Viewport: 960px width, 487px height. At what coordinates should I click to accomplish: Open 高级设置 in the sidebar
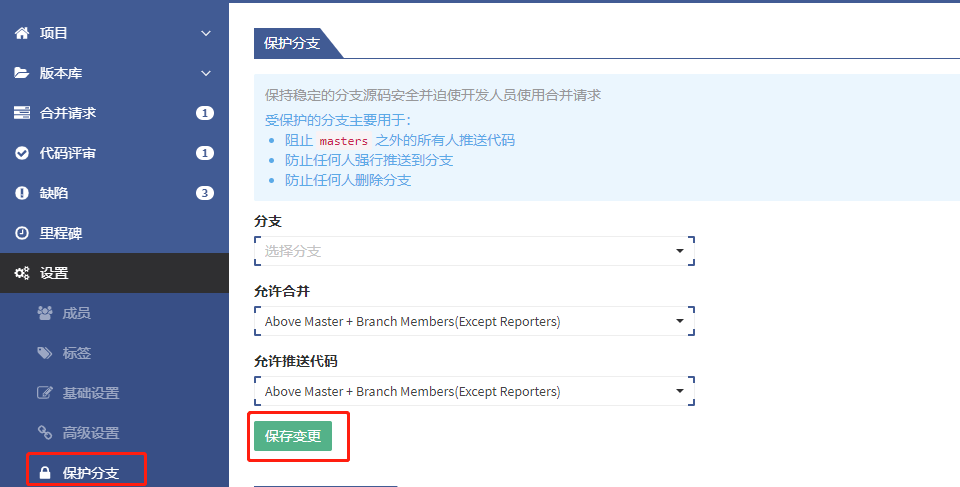point(90,433)
